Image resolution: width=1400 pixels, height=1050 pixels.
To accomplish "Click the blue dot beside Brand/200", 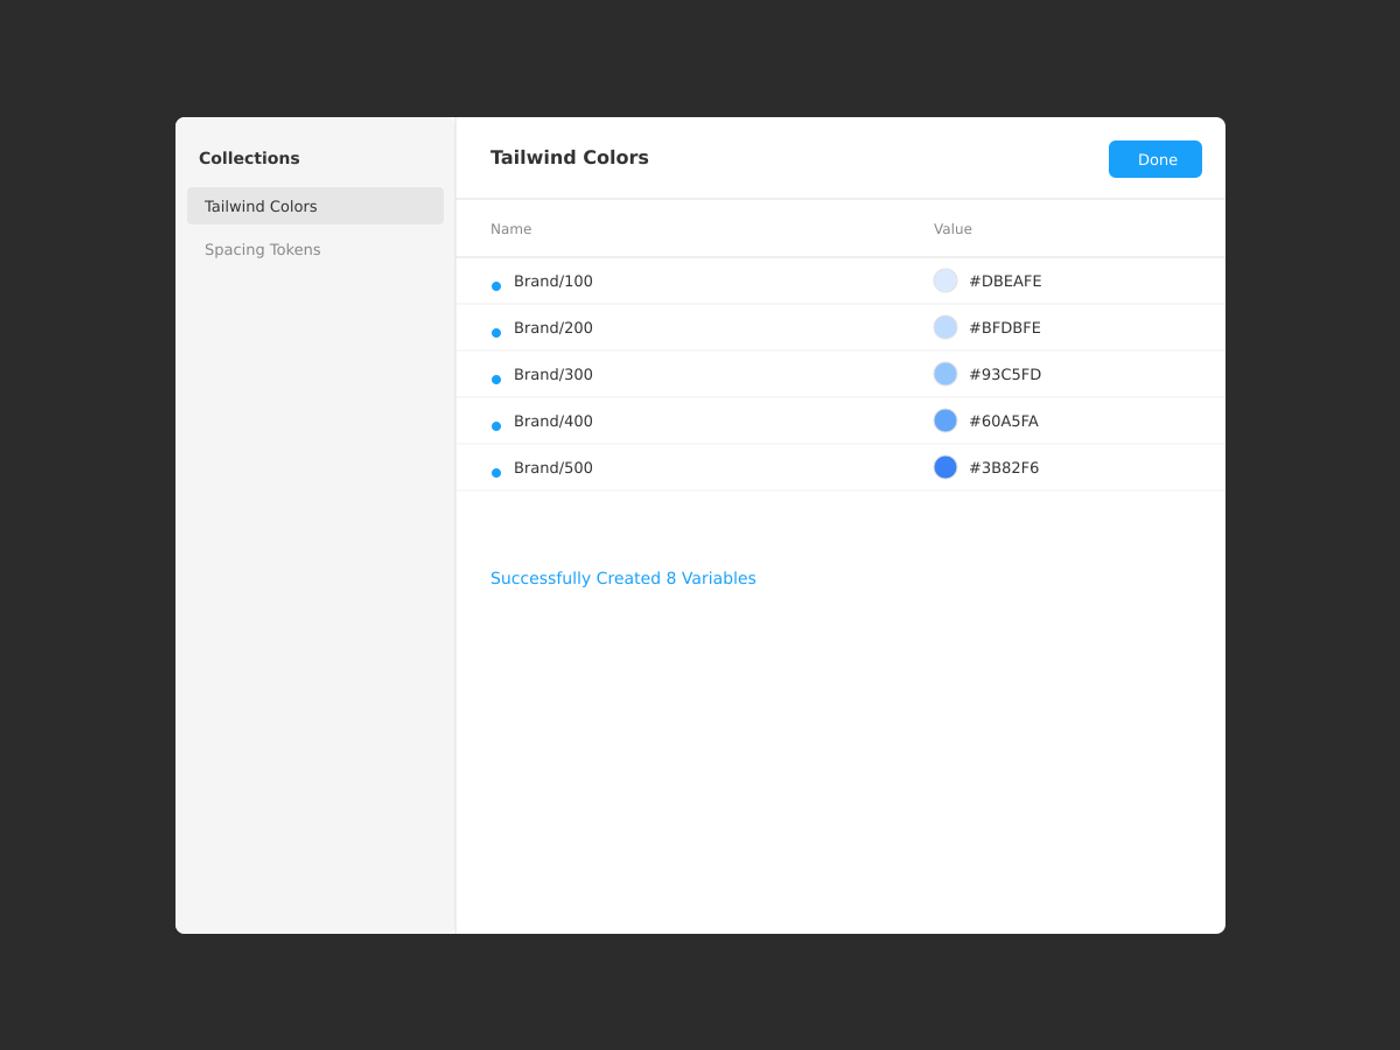I will click(x=496, y=333).
